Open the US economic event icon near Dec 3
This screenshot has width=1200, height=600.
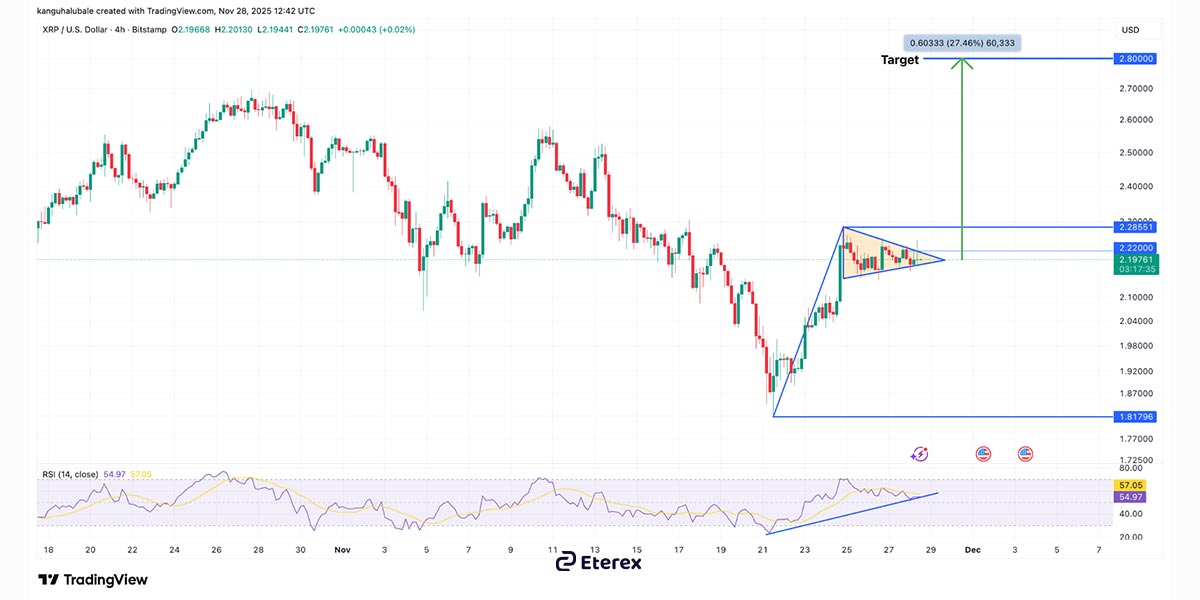click(x=1025, y=454)
